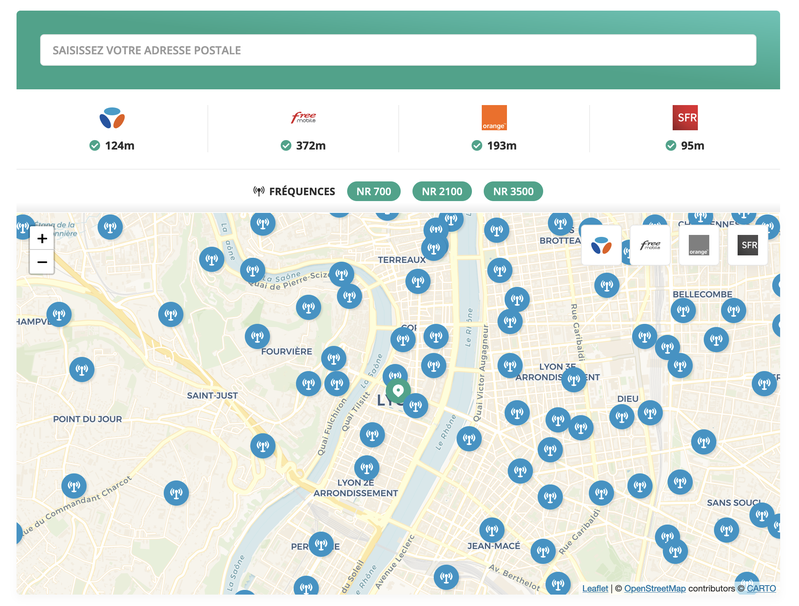
Task: Toggle Free Mobile antennas on map overlay
Action: point(650,245)
